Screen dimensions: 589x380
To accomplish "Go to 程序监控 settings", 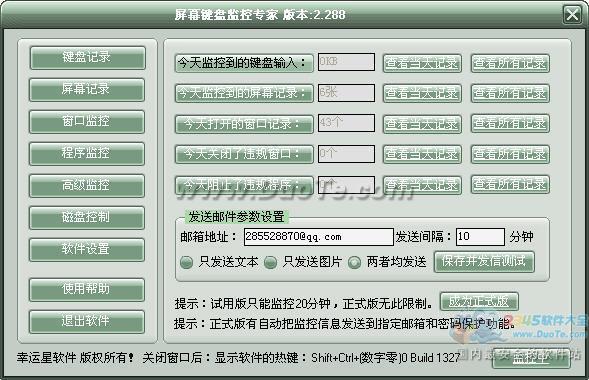I will (87, 154).
